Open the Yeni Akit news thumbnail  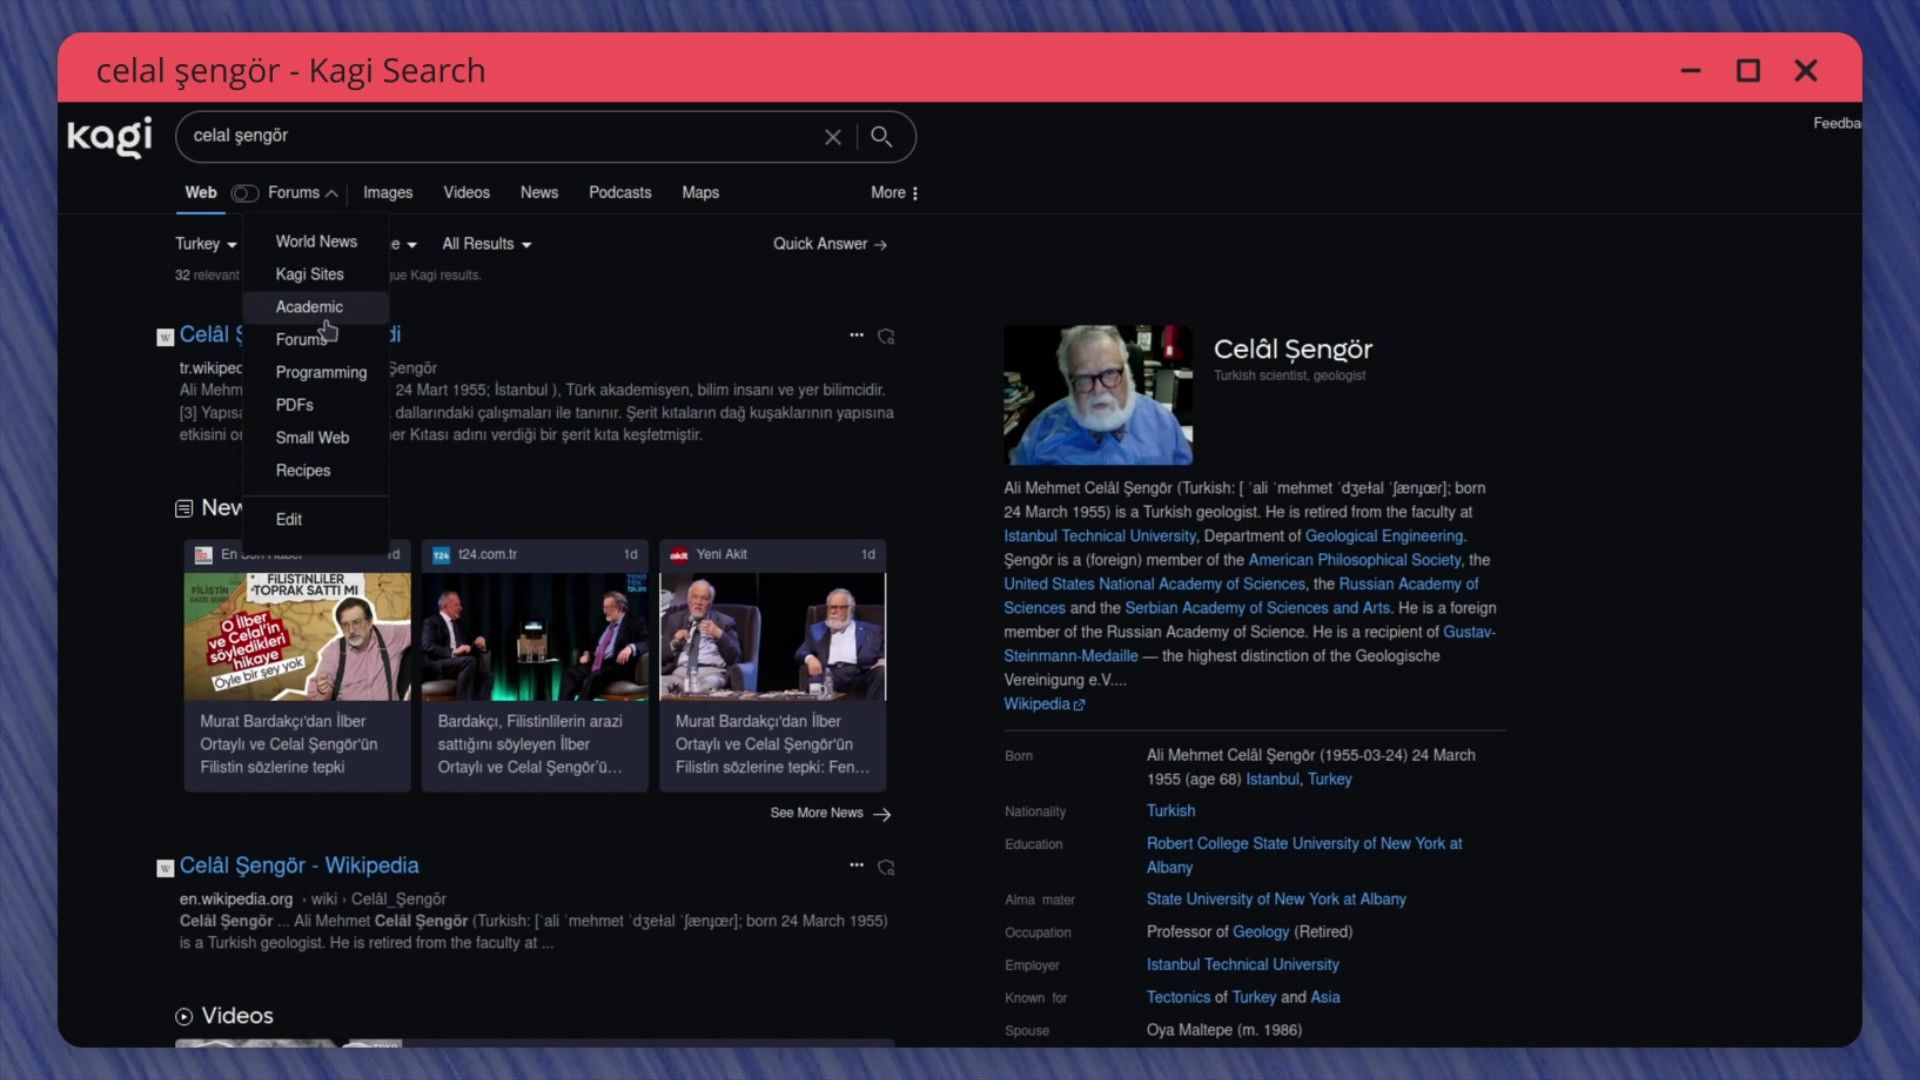tap(773, 636)
